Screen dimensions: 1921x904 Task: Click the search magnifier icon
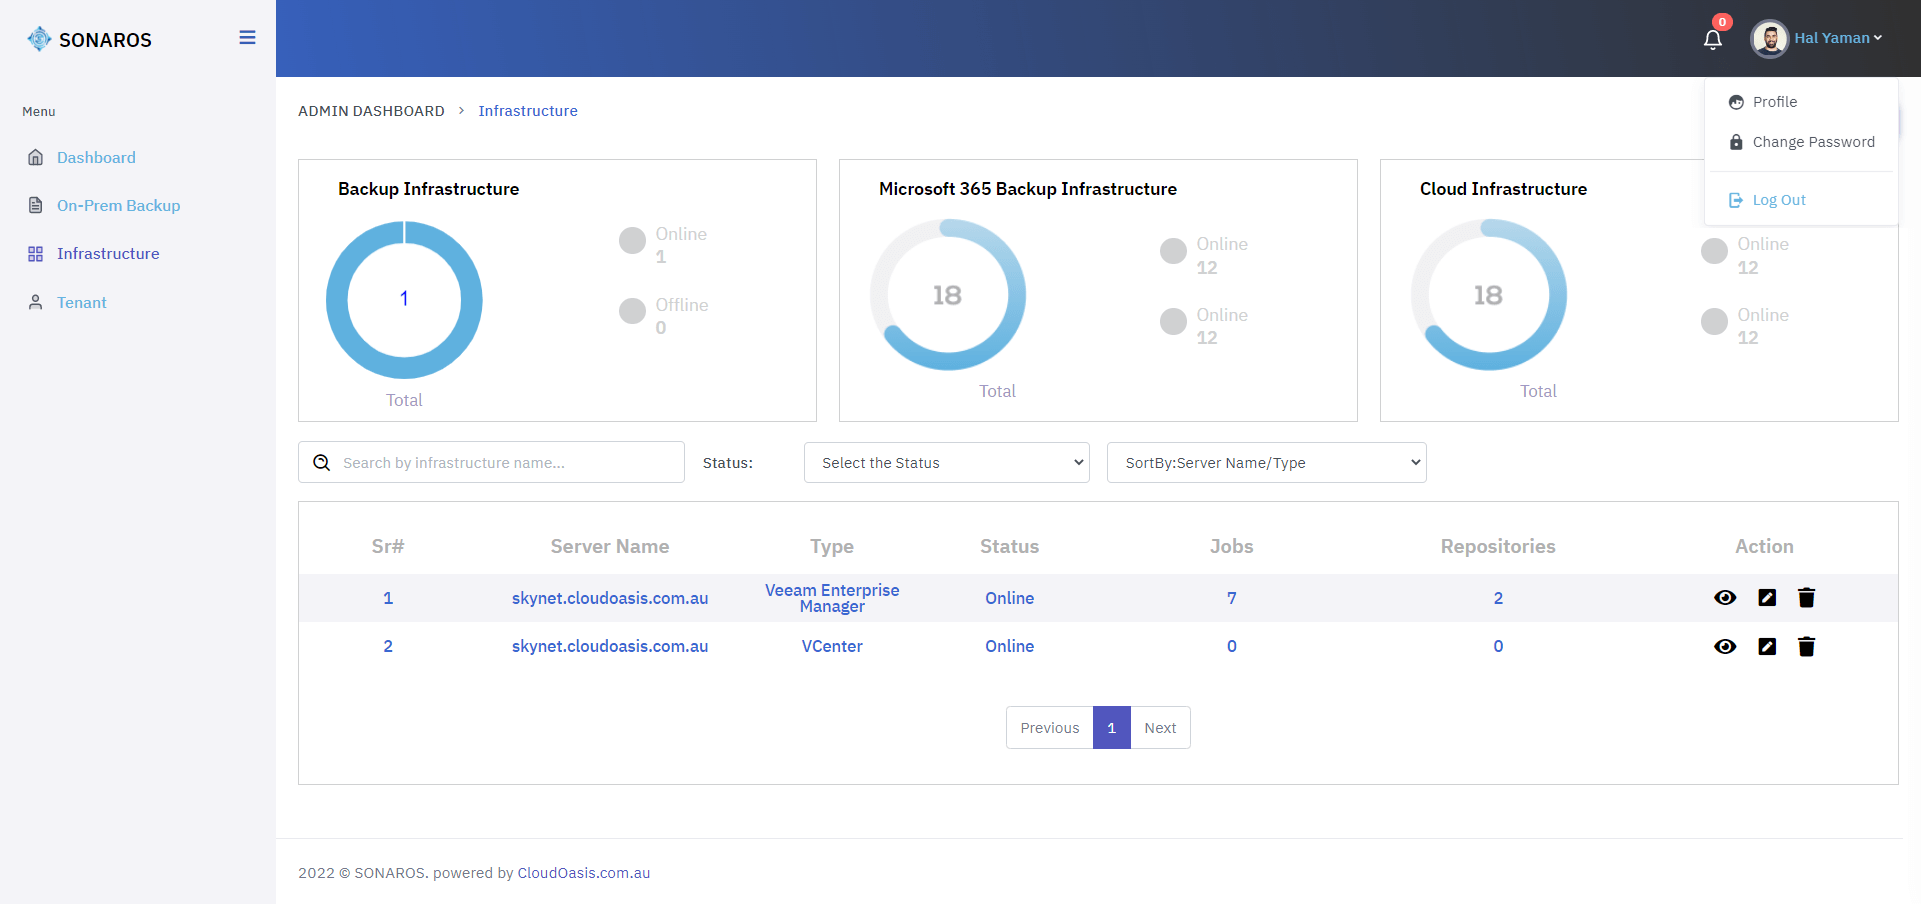[x=322, y=463]
